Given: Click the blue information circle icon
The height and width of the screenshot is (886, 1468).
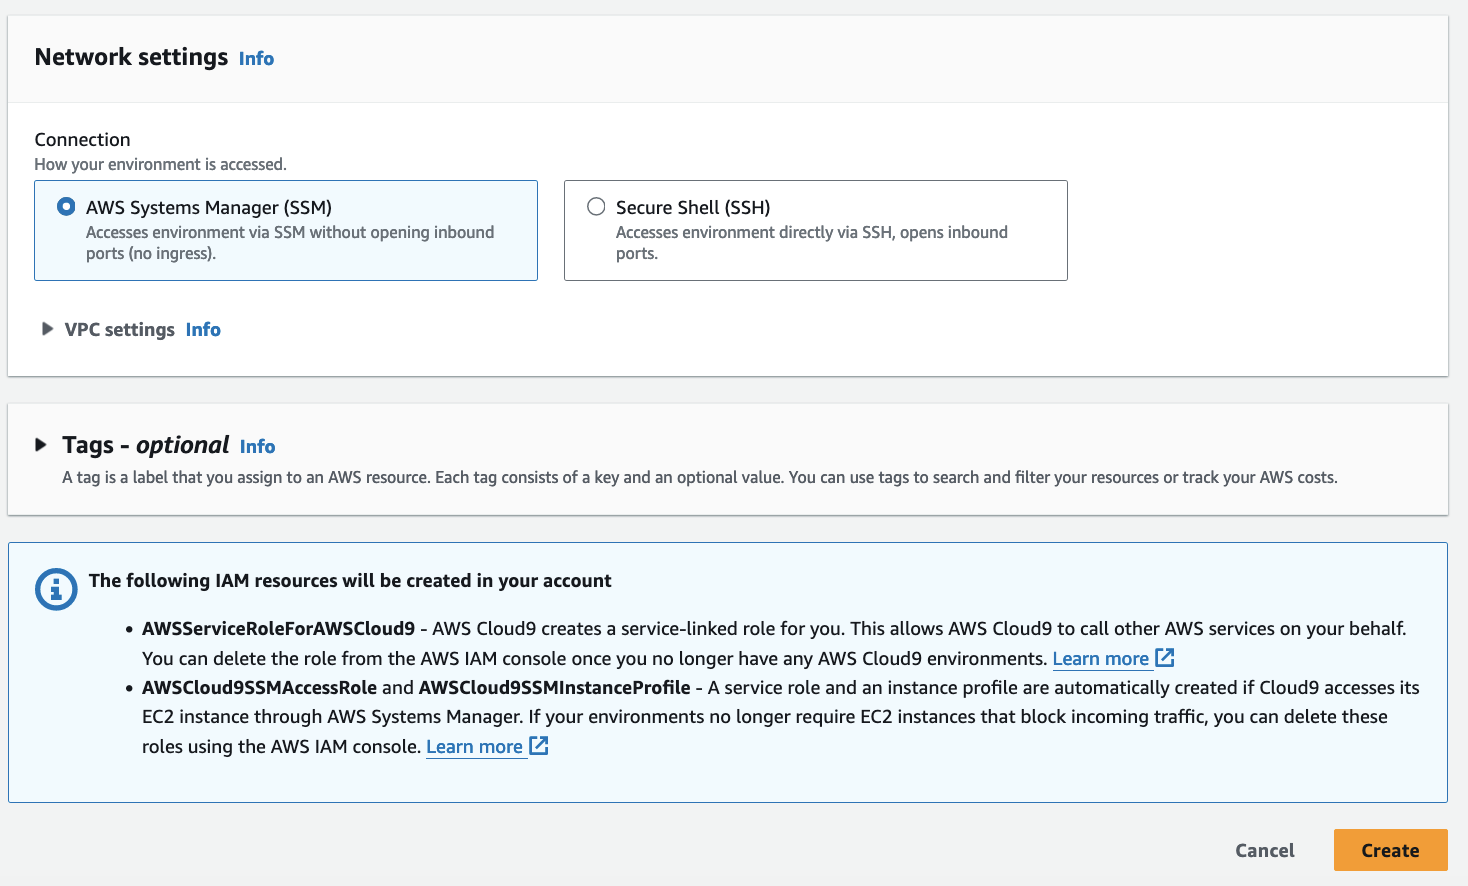Looking at the screenshot, I should point(56,590).
